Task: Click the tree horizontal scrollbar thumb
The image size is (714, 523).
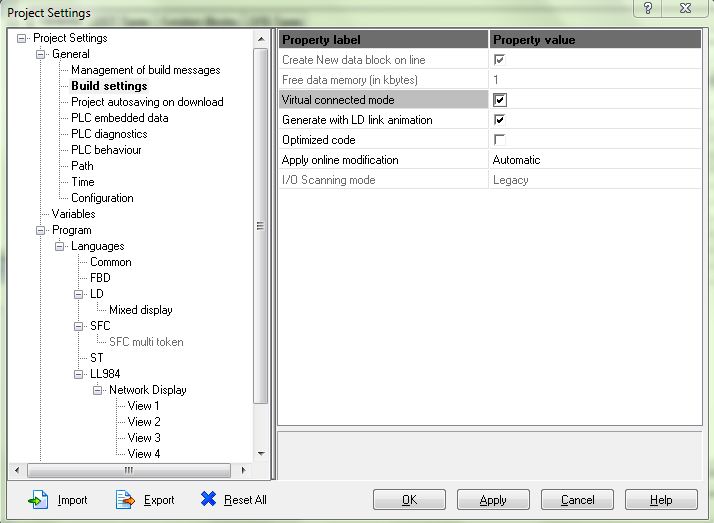Action: [x=129, y=470]
